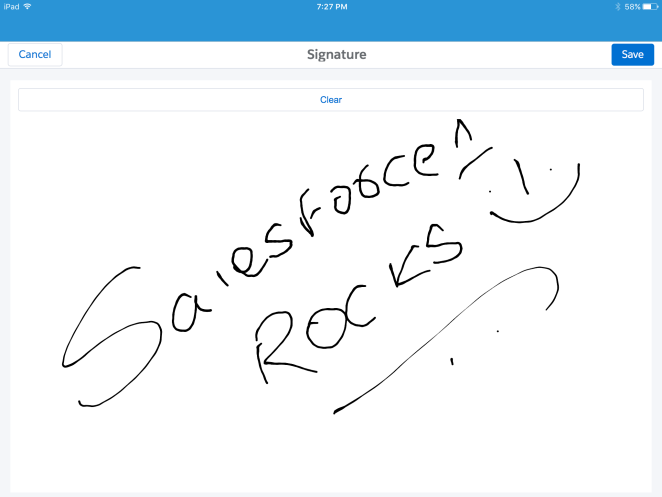The height and width of the screenshot is (497, 662).
Task: Tap the battery indicator icon
Action: point(650,7)
